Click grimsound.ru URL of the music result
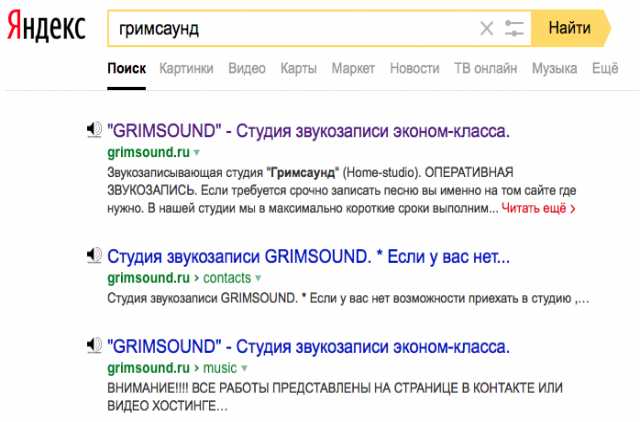640x422 pixels. pos(149,368)
